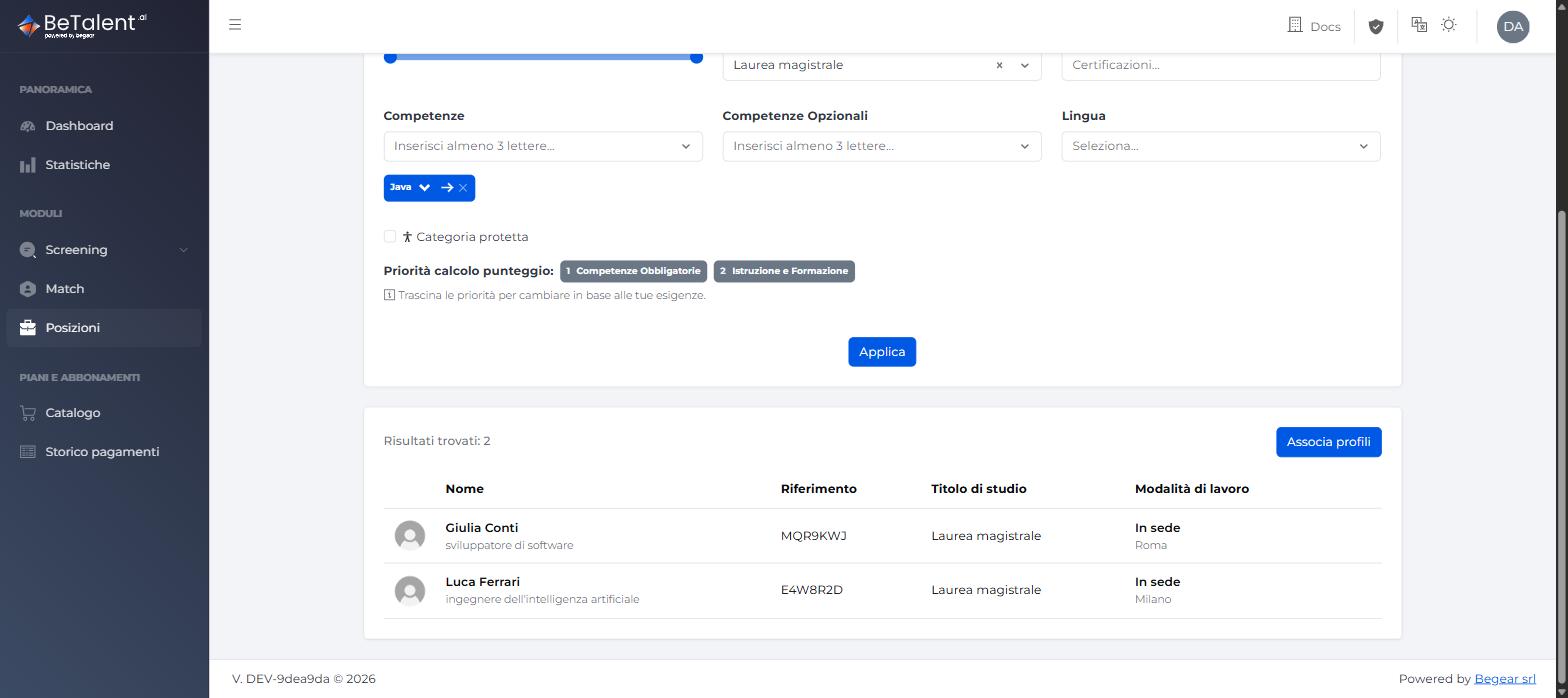Viewport: 1568px width, 698px height.
Task: Click the Istruzione e Formazione priority chip
Action: [784, 271]
